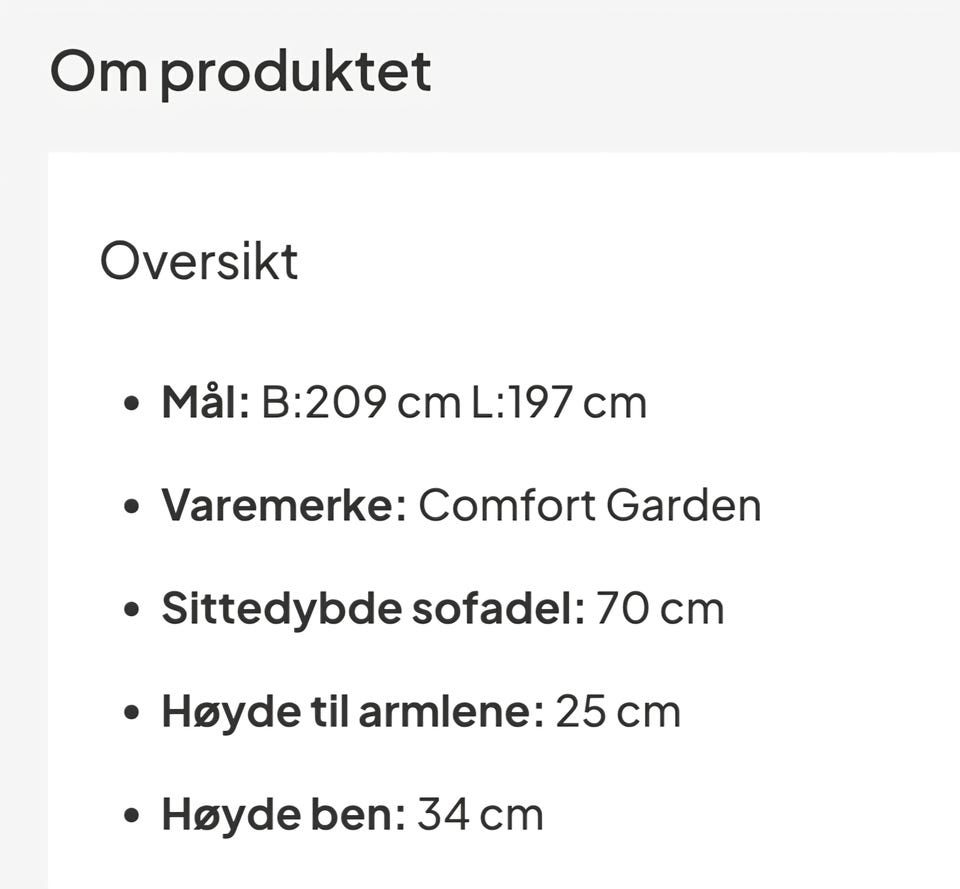Click the 'L:197 cm' length value

(559, 403)
